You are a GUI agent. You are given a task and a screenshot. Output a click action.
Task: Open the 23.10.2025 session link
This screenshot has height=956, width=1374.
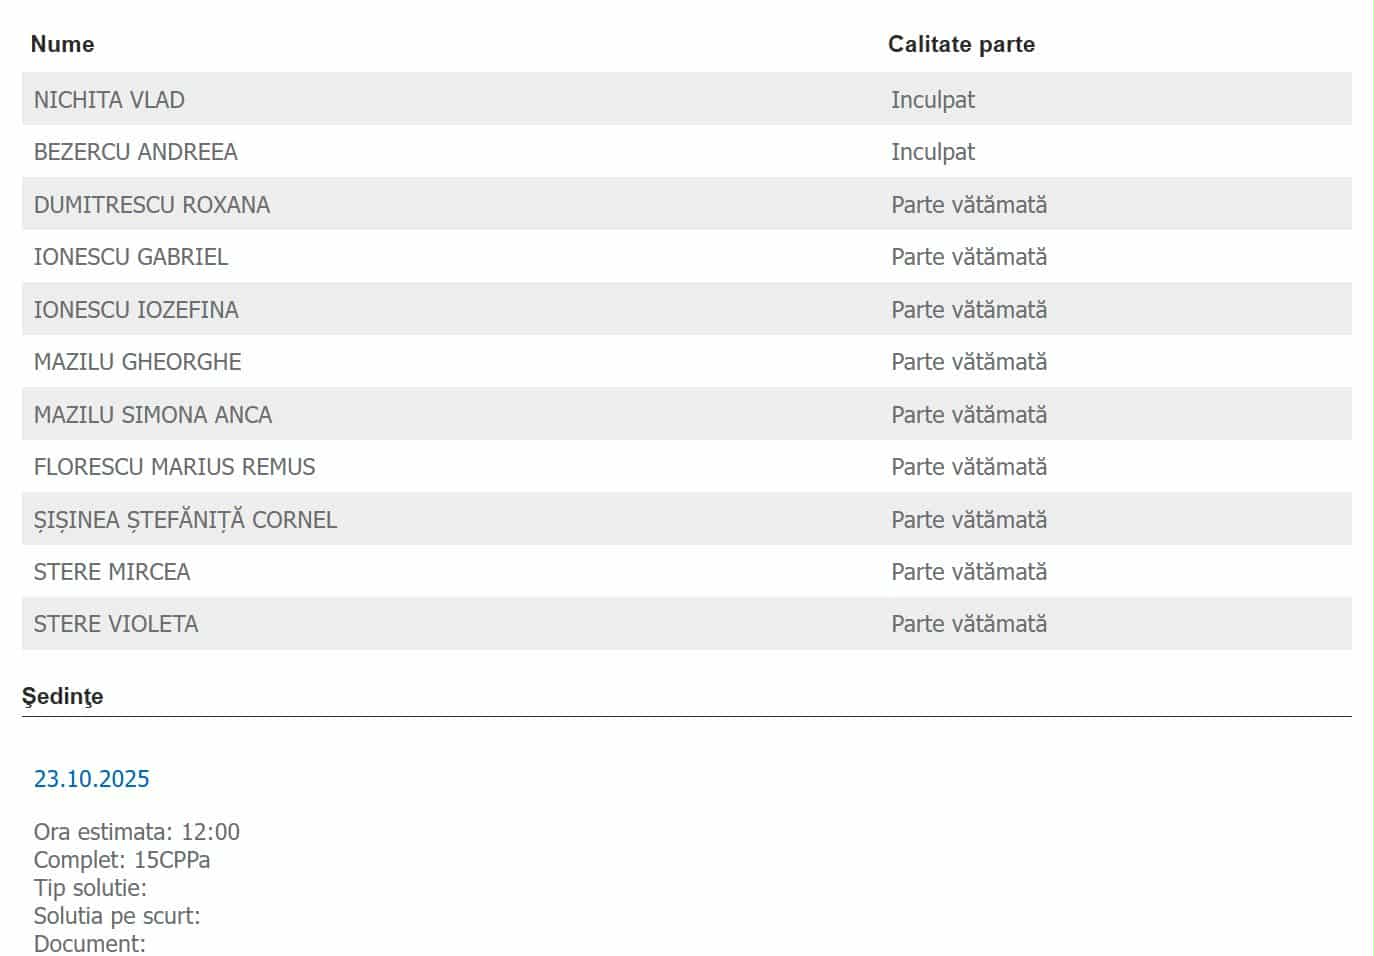[92, 779]
